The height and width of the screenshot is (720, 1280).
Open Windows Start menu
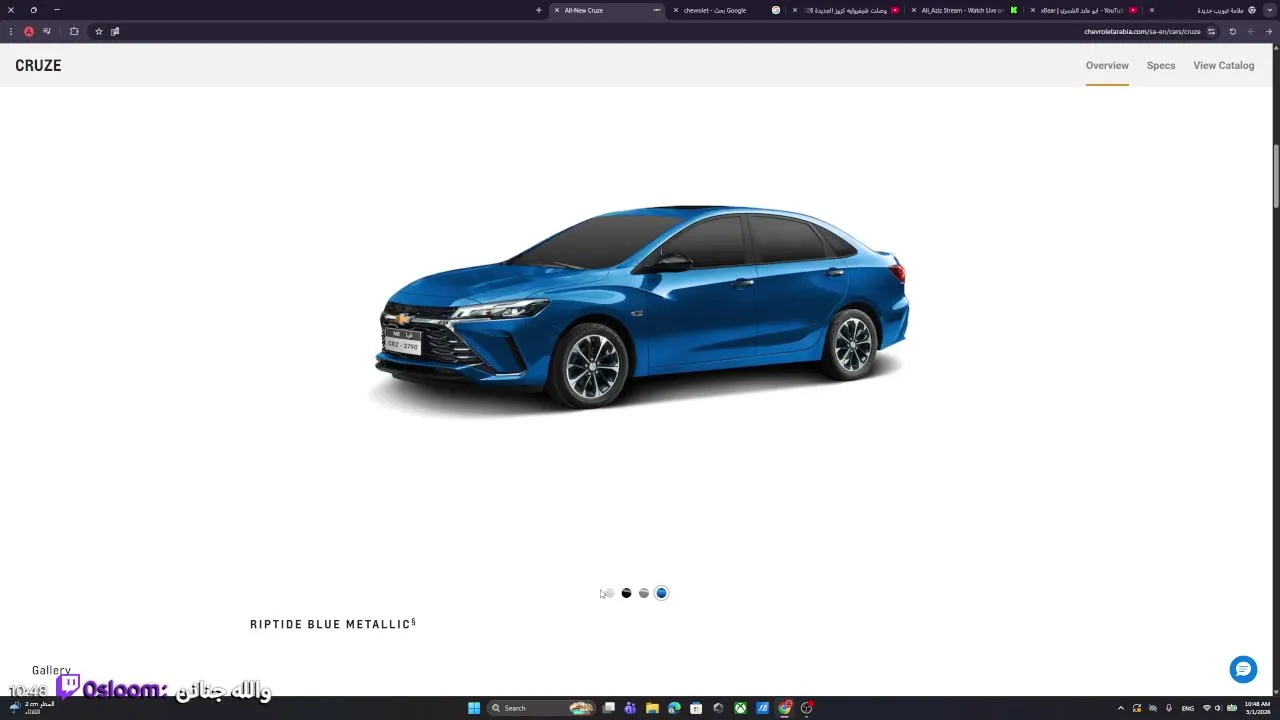[474, 708]
